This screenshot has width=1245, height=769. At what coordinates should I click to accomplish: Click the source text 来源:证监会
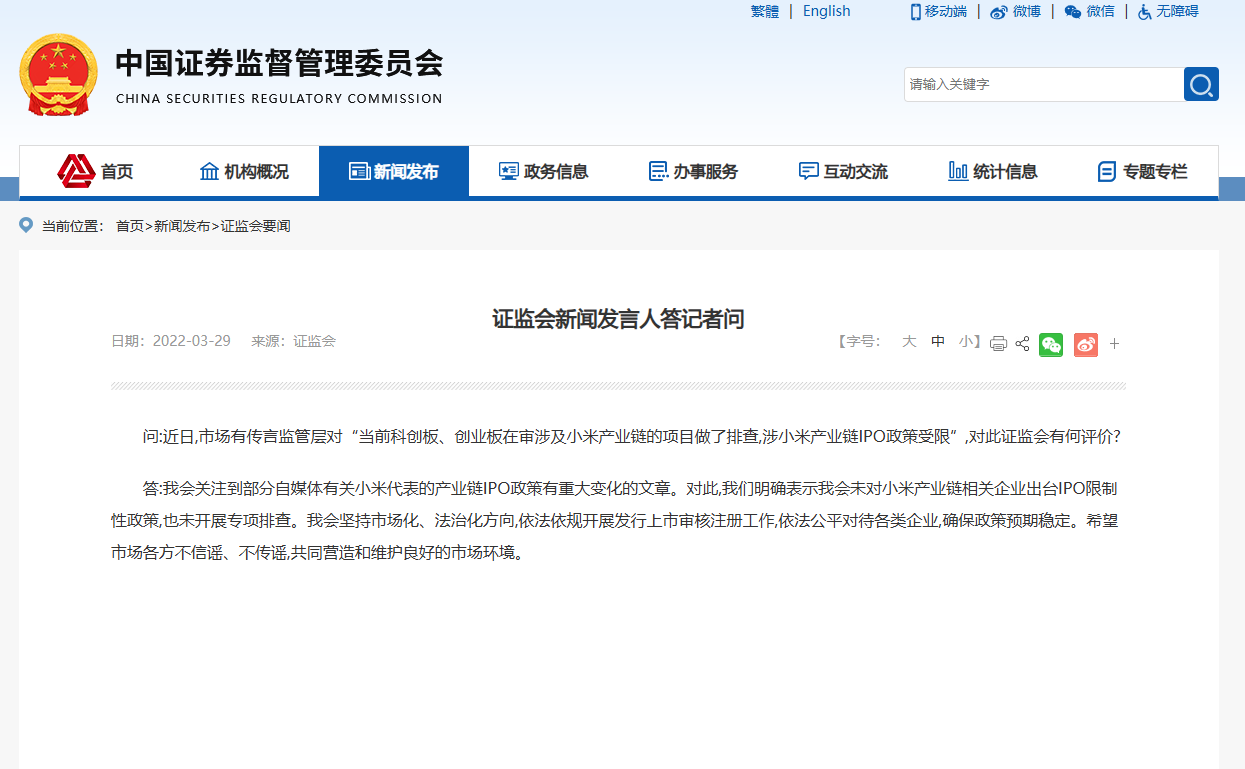point(293,341)
